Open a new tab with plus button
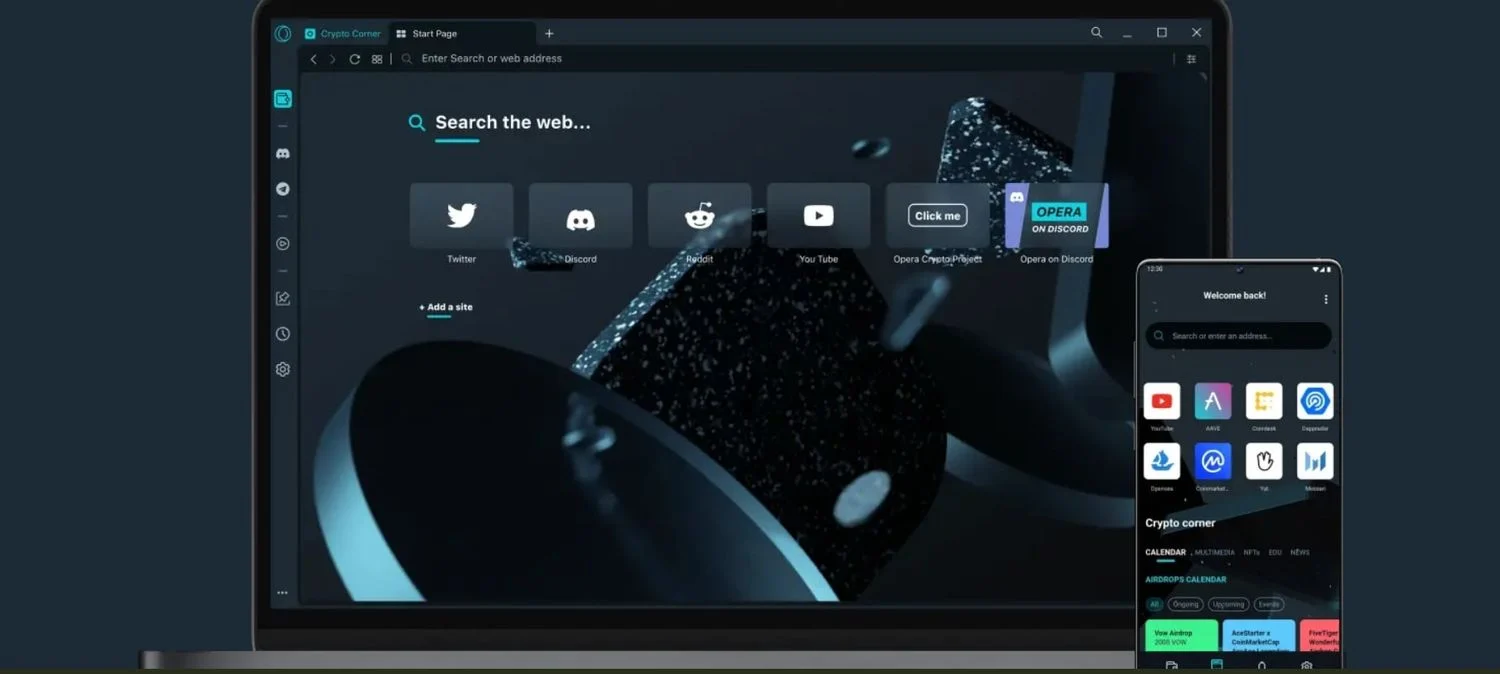The height and width of the screenshot is (674, 1500). click(549, 34)
